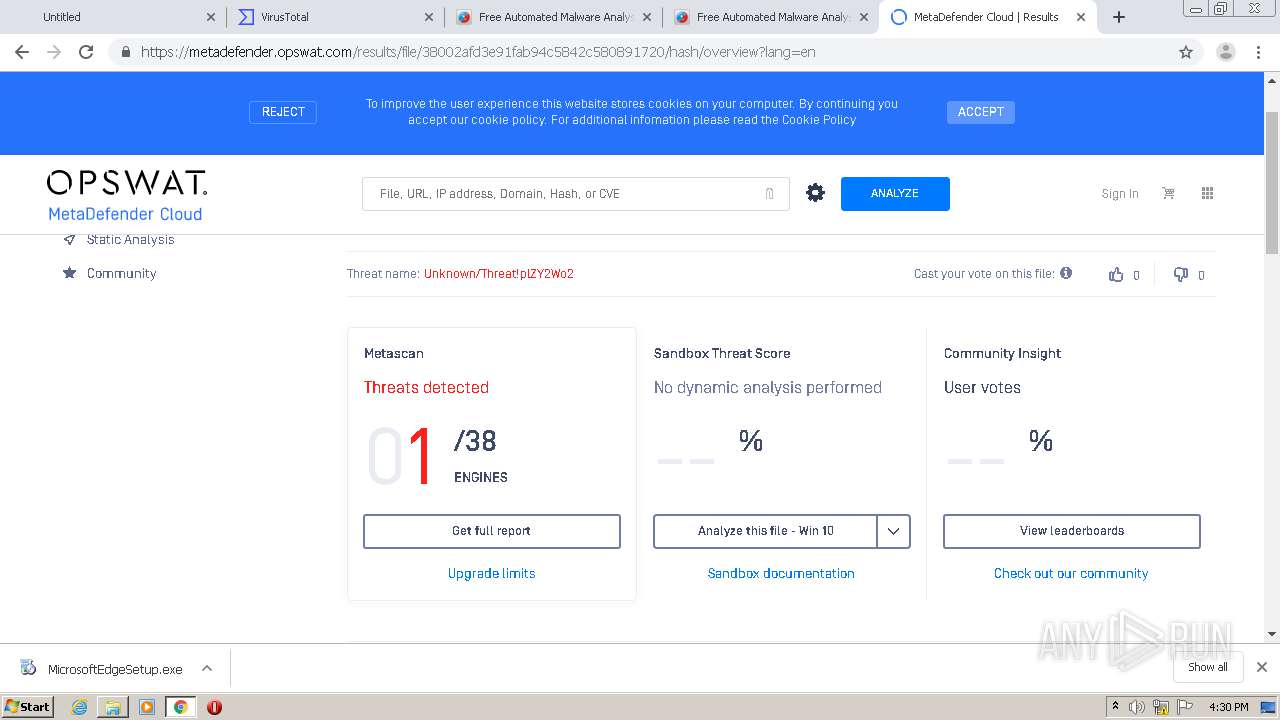
Task: Click the red stop-sign taskbar icon
Action: [x=214, y=707]
